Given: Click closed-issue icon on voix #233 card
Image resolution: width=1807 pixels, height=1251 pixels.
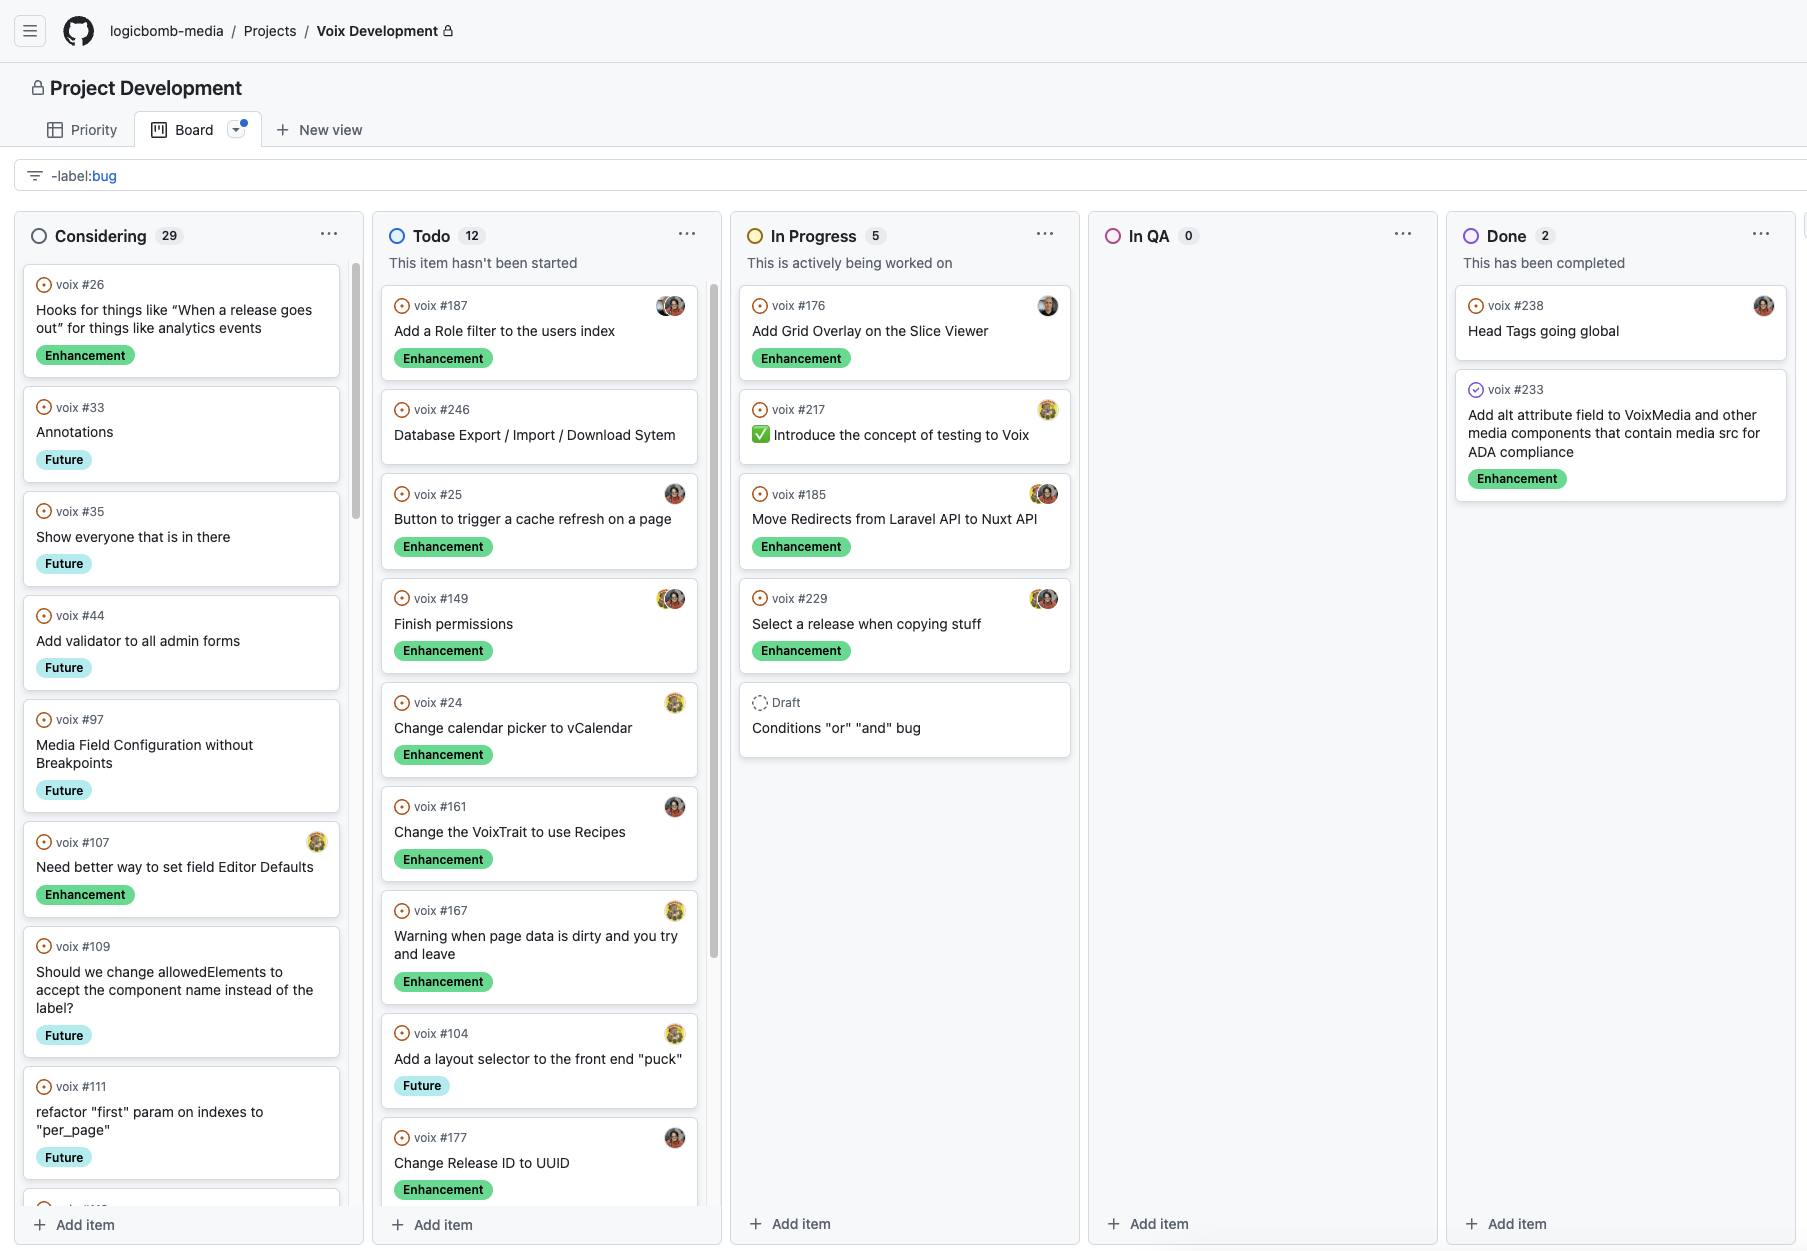Looking at the screenshot, I should pos(1475,390).
